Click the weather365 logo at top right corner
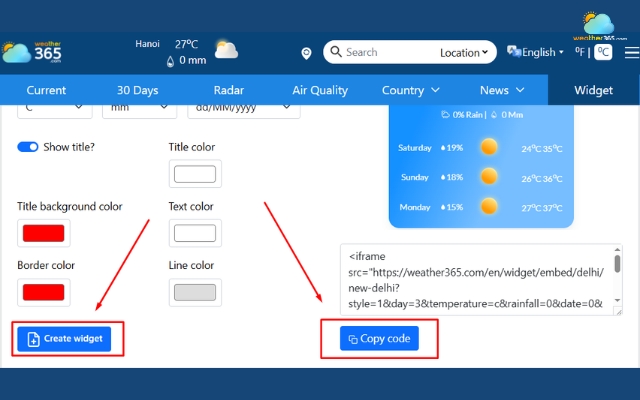 click(x=599, y=26)
